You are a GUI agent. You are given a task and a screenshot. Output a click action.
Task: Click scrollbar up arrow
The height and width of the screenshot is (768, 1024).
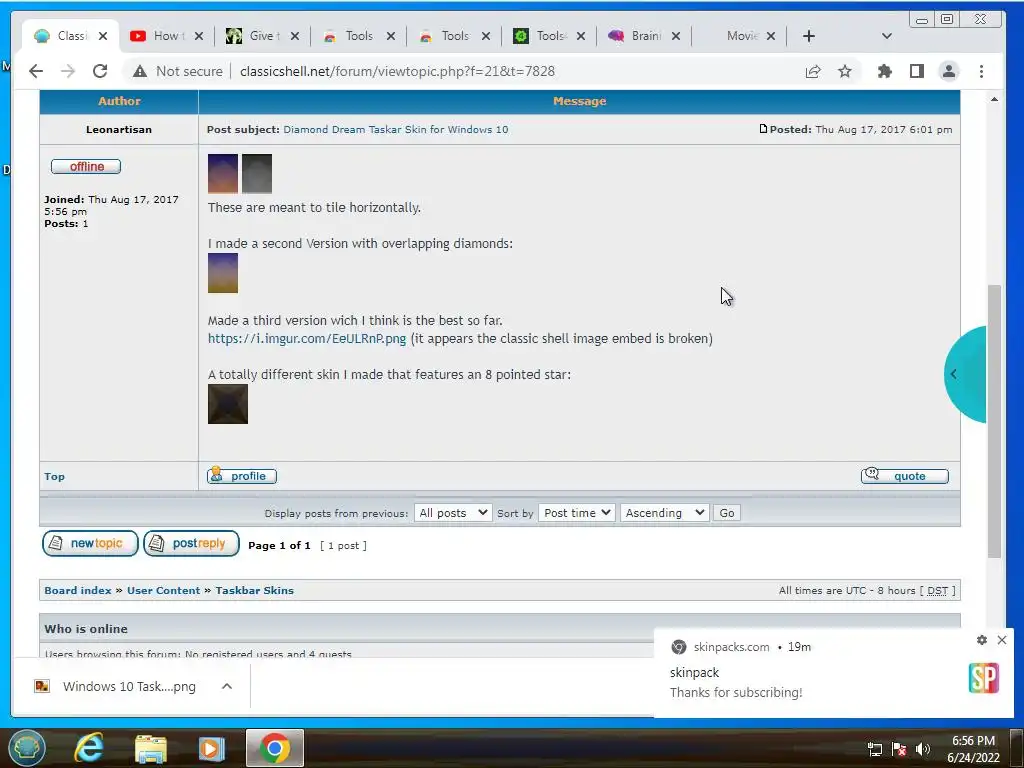(994, 99)
